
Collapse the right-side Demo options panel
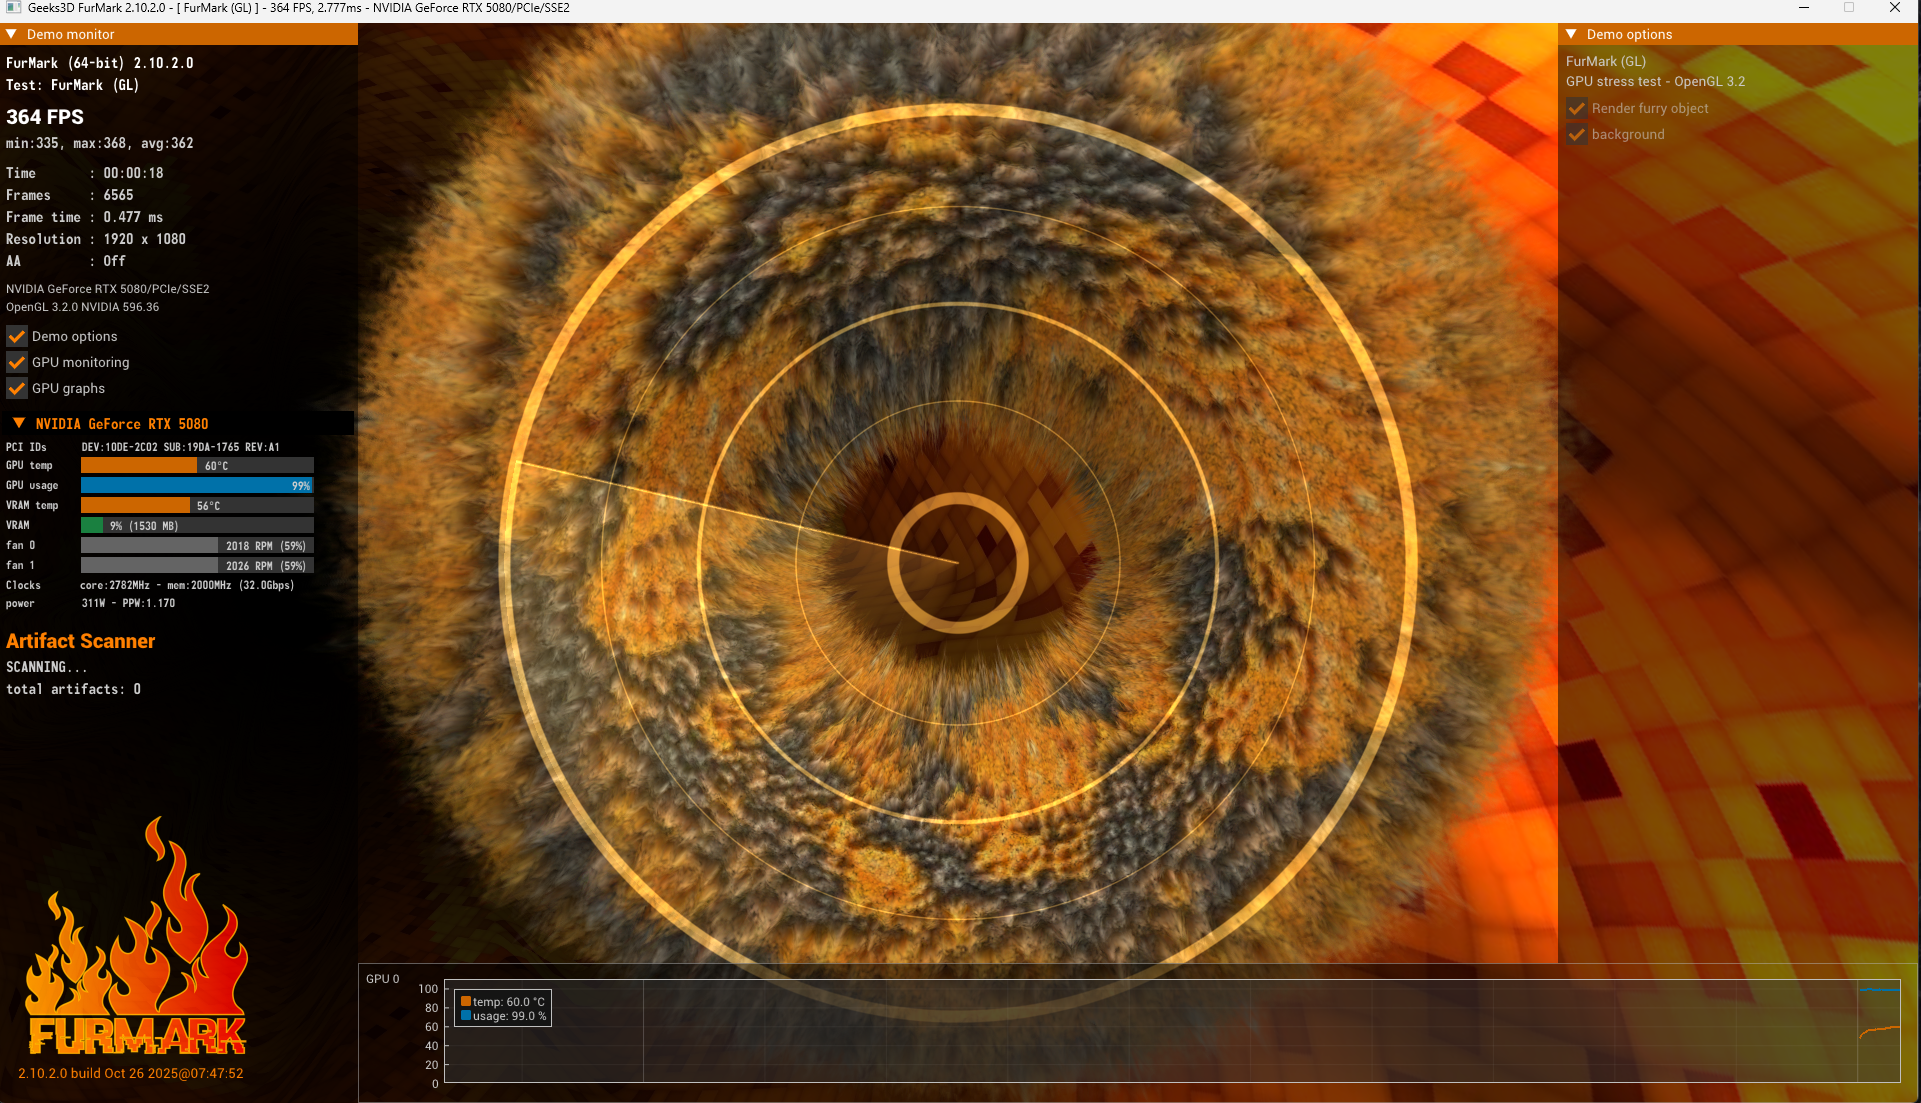click(x=1571, y=34)
